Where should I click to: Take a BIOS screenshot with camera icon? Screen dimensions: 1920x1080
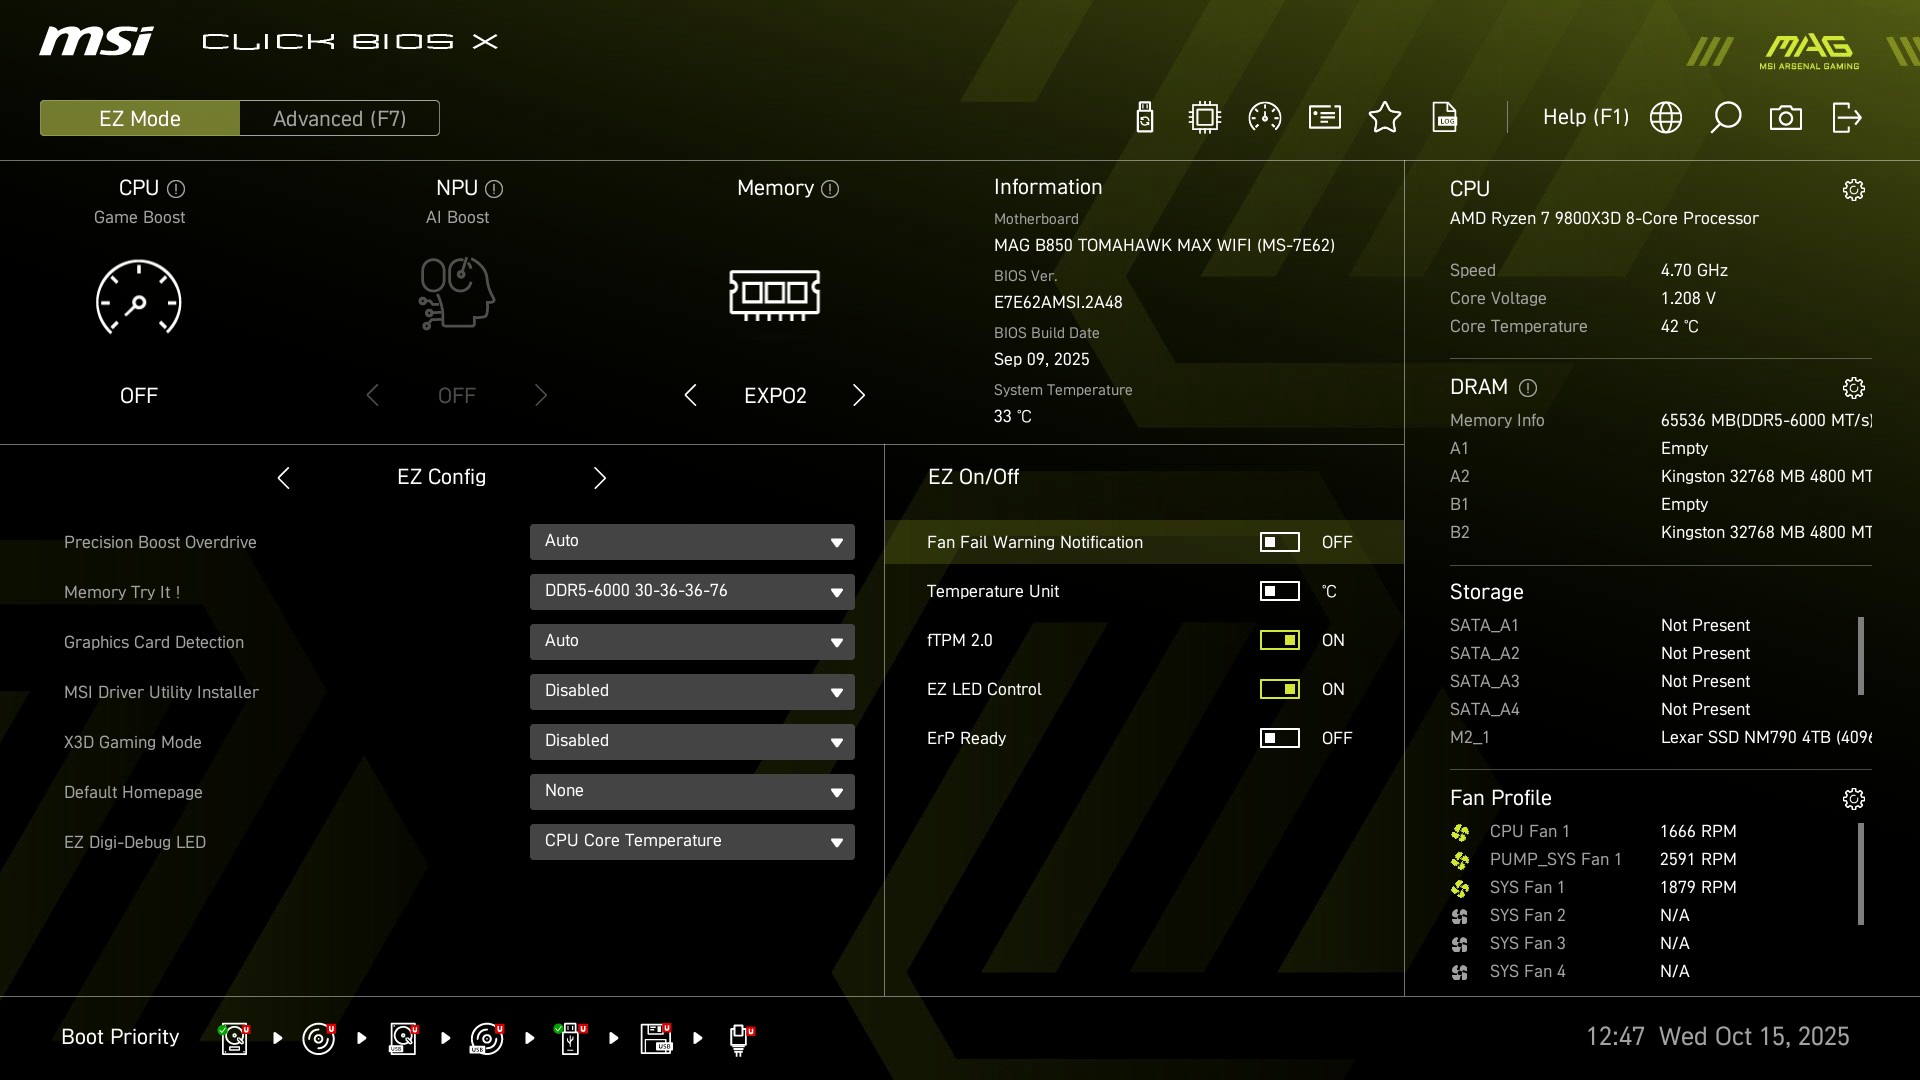tap(1788, 117)
